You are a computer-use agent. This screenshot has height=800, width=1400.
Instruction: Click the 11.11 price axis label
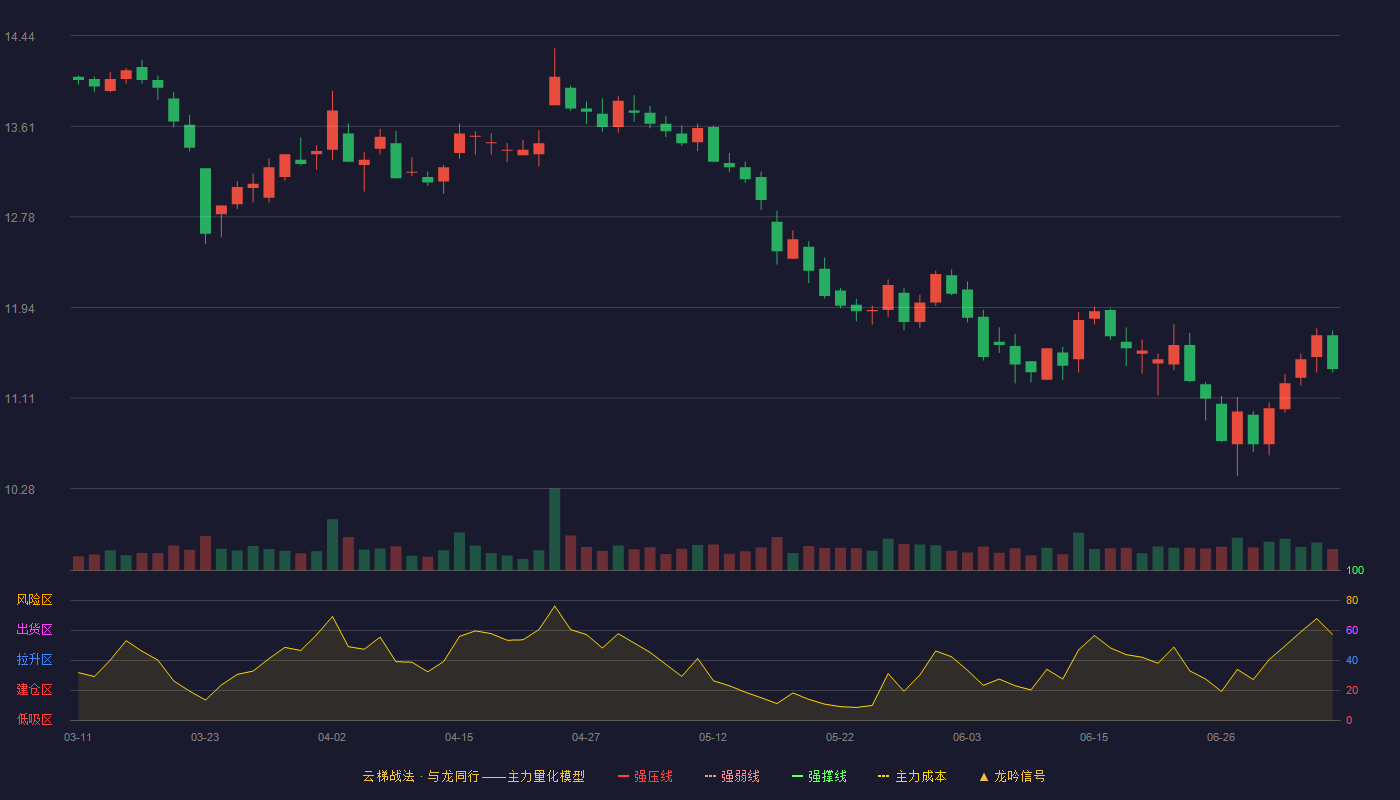tap(19, 399)
